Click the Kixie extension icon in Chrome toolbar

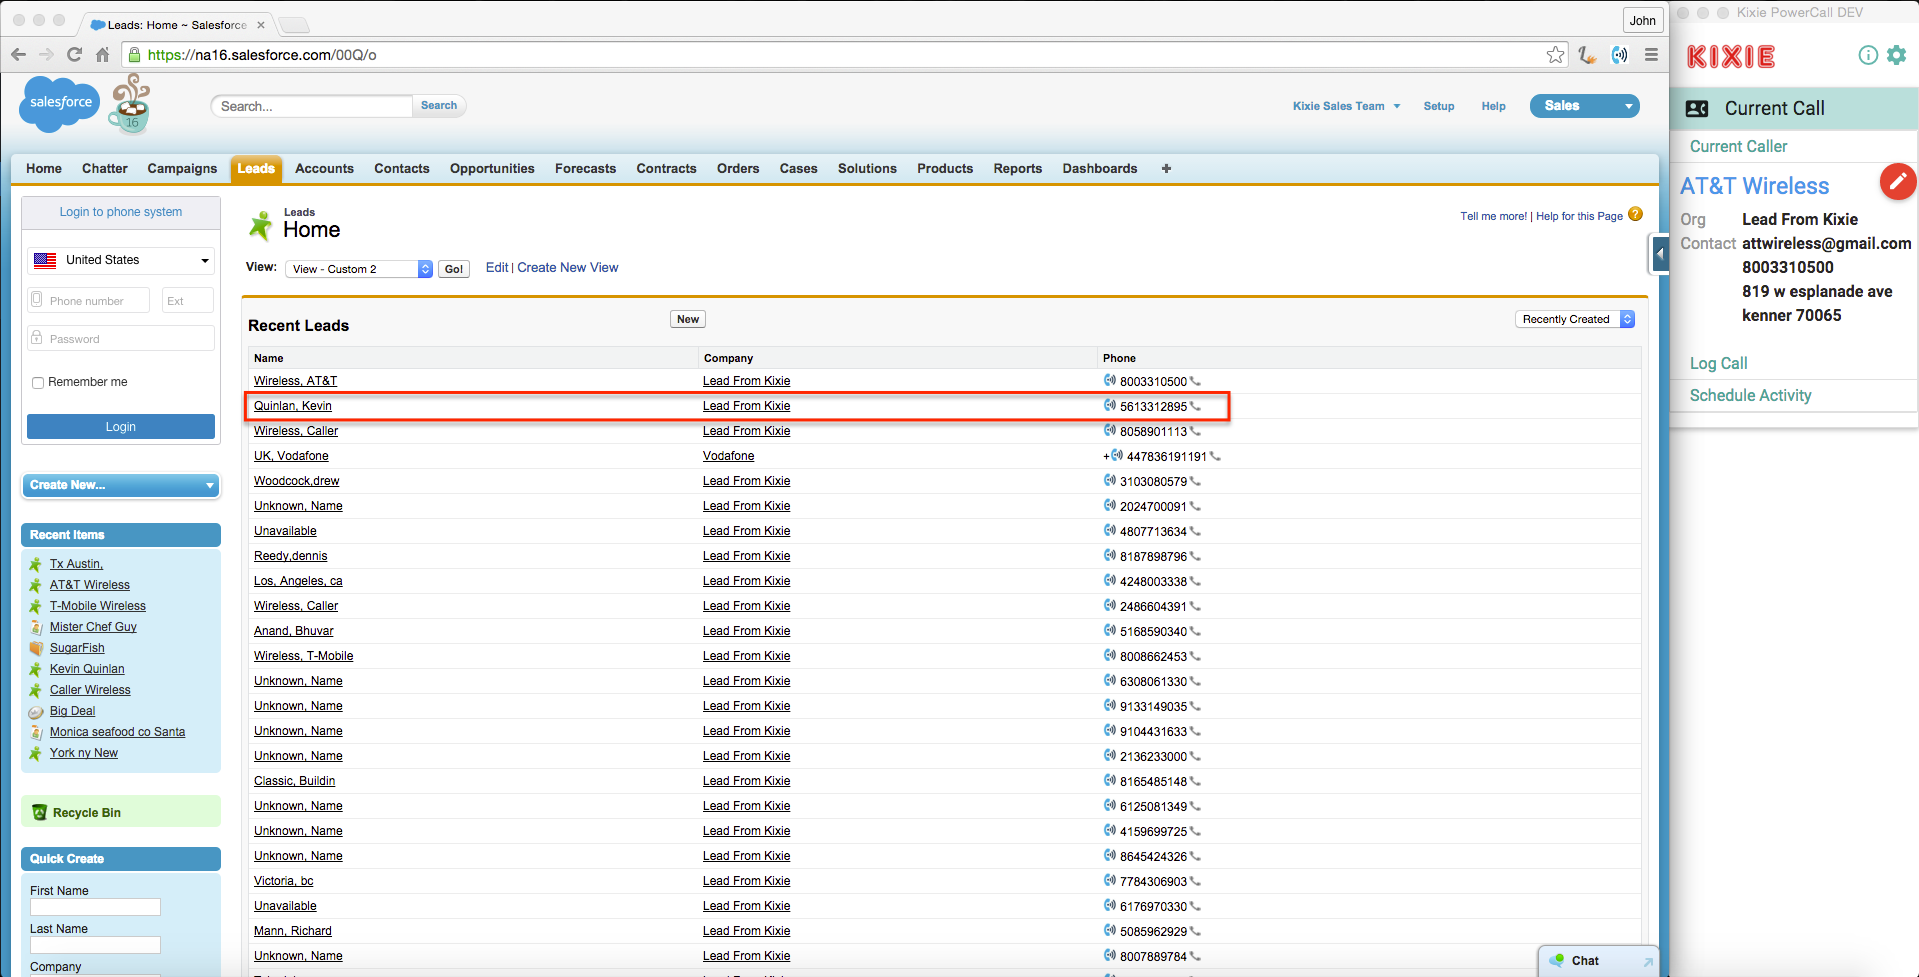[1619, 55]
